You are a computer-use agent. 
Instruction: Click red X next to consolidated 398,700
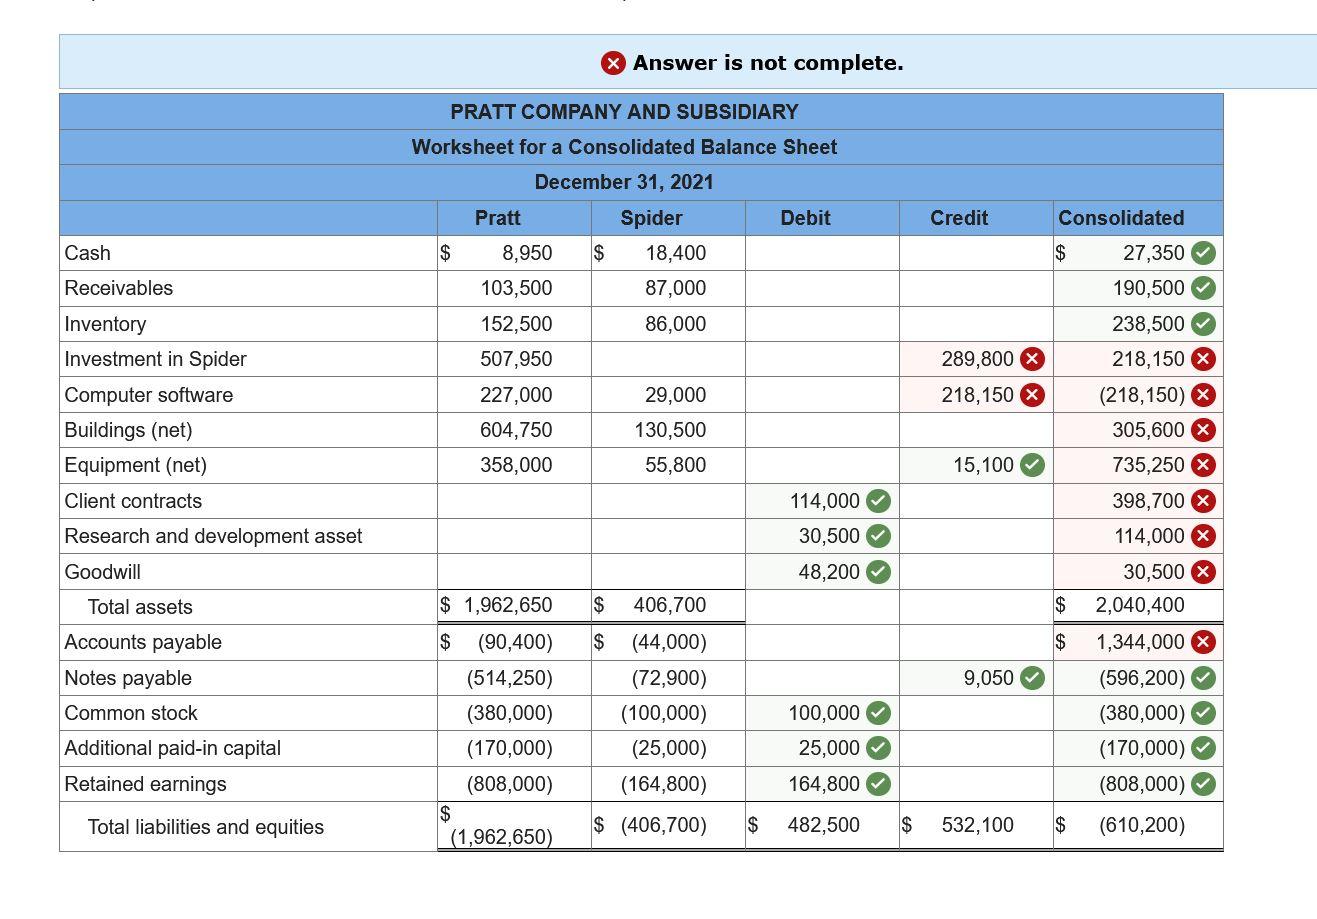1204,501
